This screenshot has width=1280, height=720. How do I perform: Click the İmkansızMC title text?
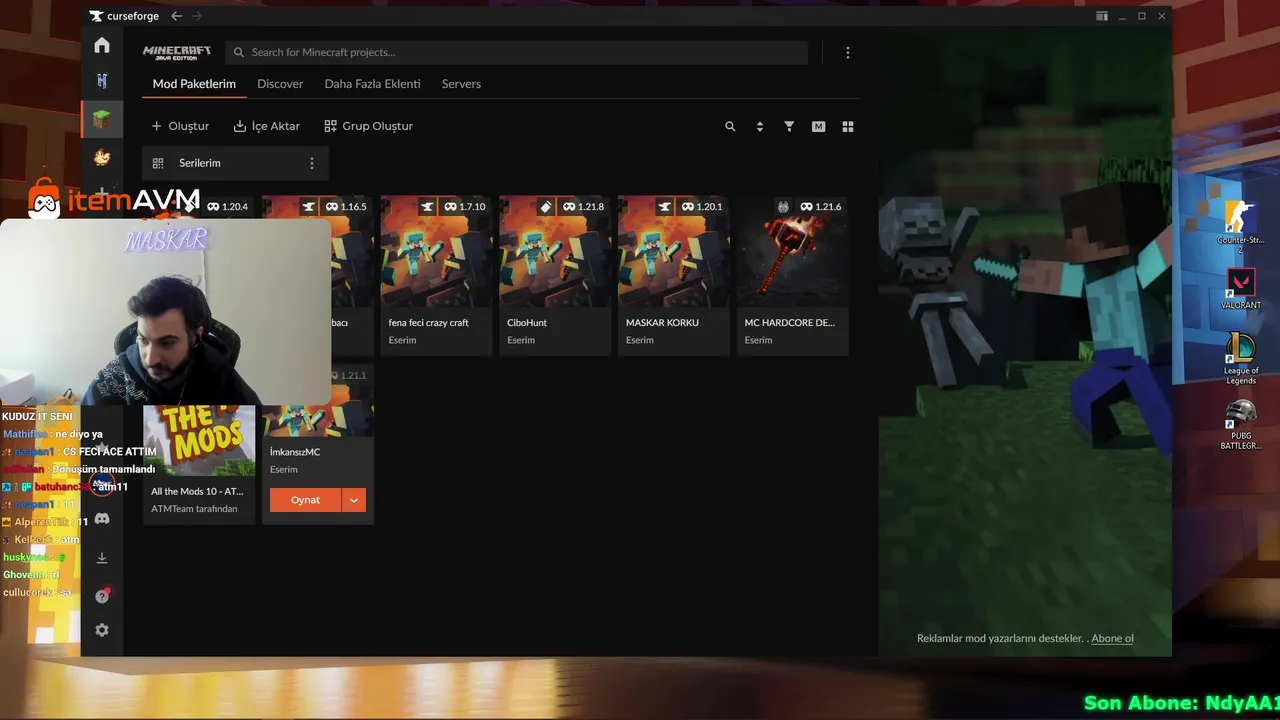[x=295, y=452]
